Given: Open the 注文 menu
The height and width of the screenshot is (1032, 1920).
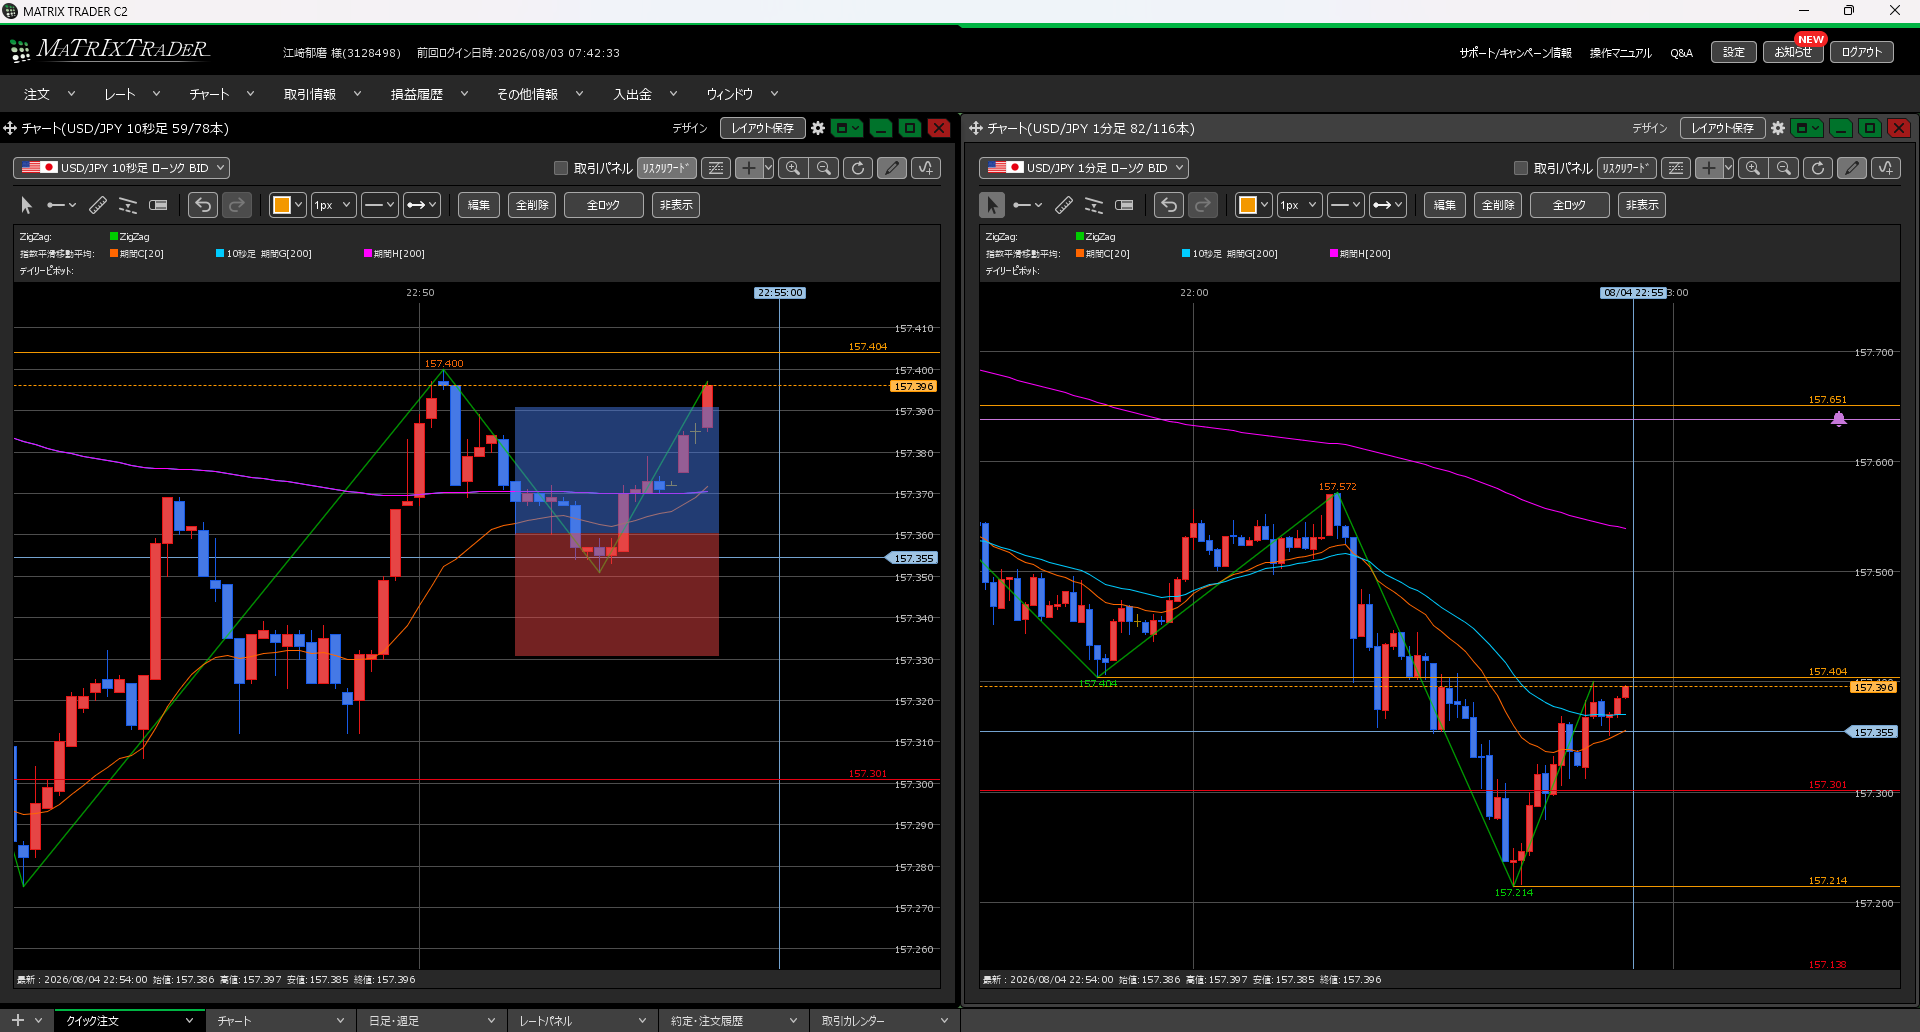Looking at the screenshot, I should coord(49,94).
